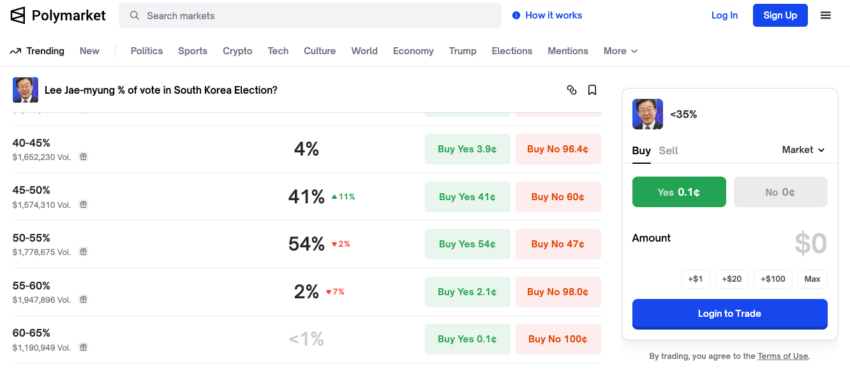Click the $1,947,896 Vol. text
The height and width of the screenshot is (371, 850).
pos(42,300)
